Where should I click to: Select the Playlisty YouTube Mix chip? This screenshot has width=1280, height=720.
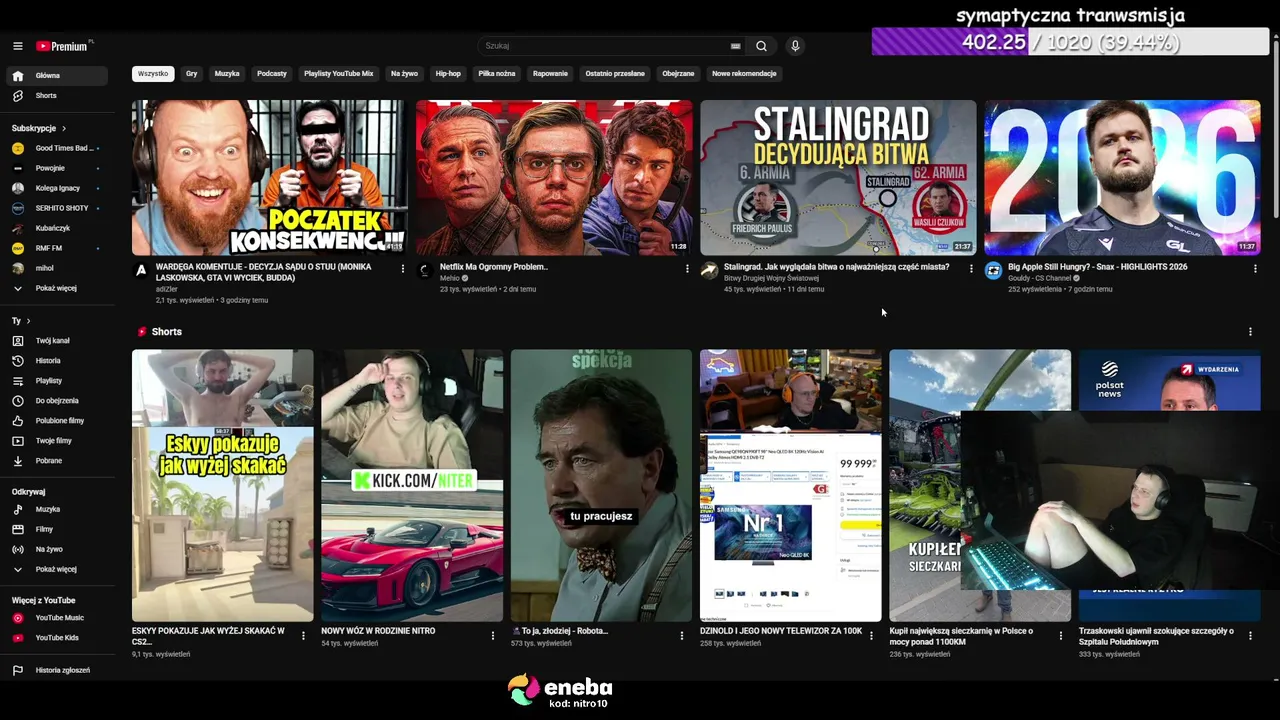339,74
